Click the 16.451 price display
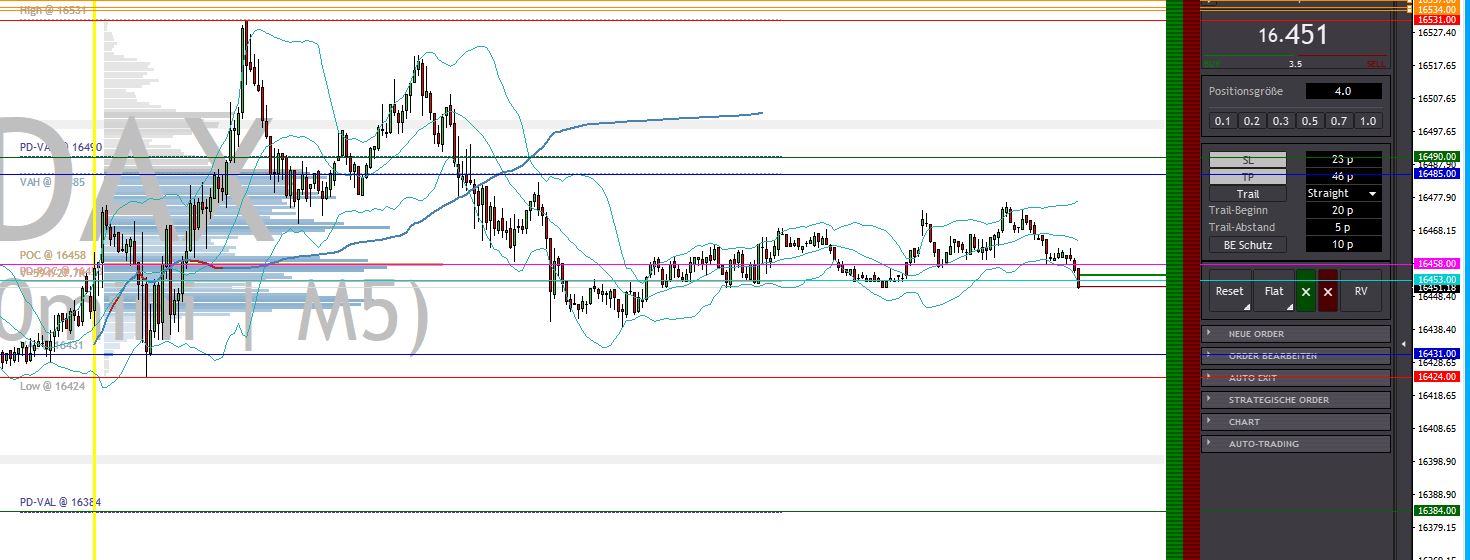Viewport: 1470px width, 560px height. (x=1294, y=36)
